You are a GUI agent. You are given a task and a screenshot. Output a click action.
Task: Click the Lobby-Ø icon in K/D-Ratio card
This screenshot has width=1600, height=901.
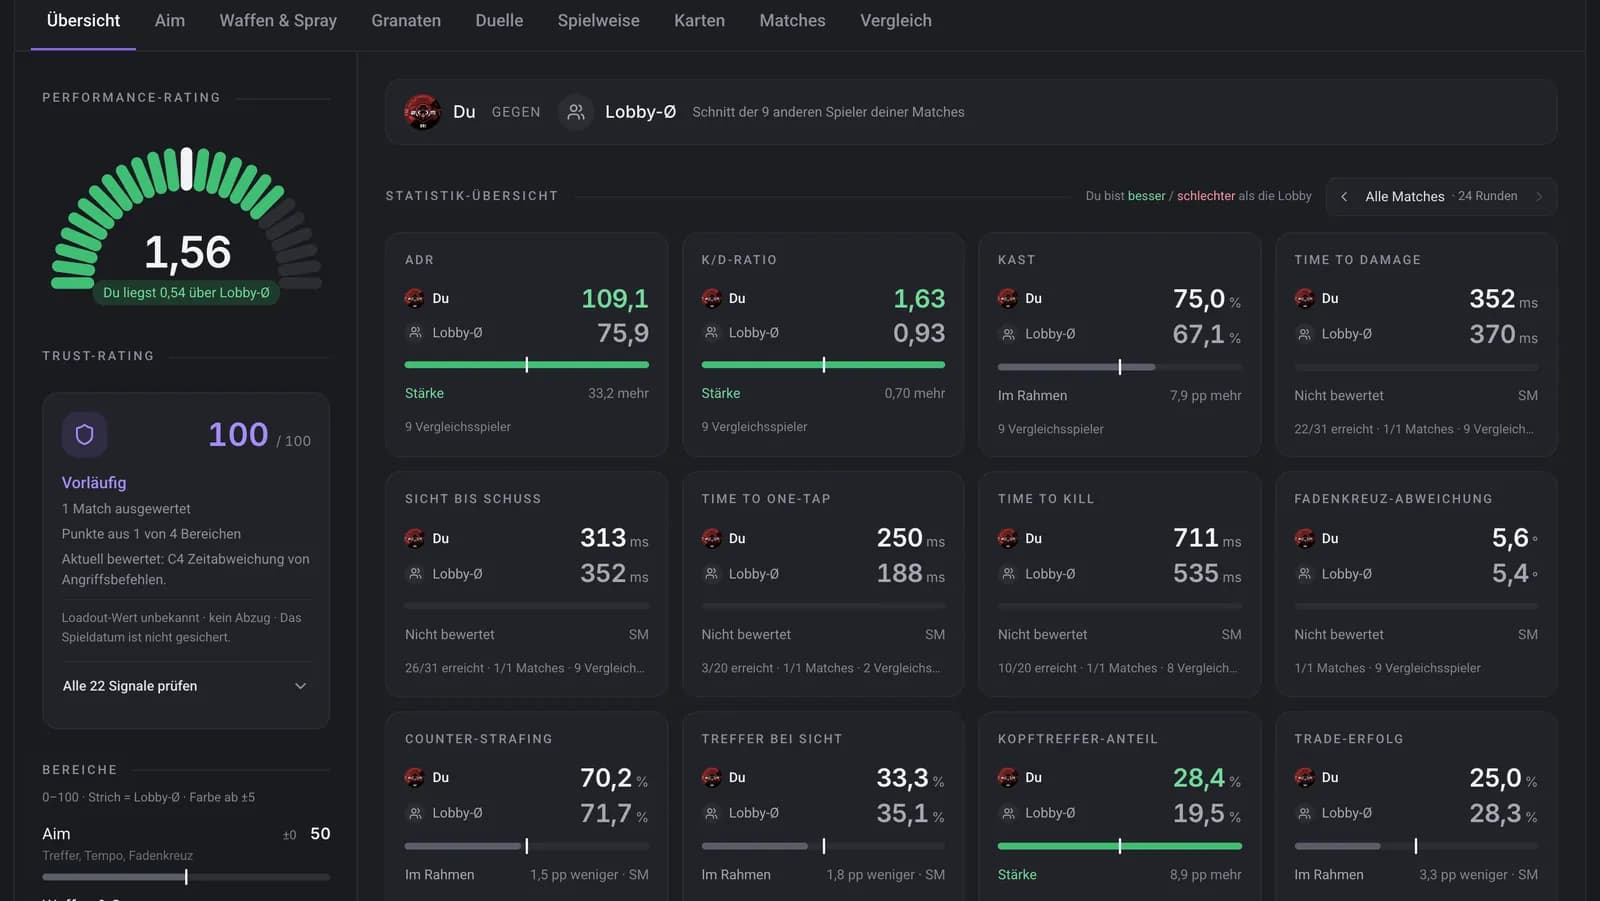[711, 332]
